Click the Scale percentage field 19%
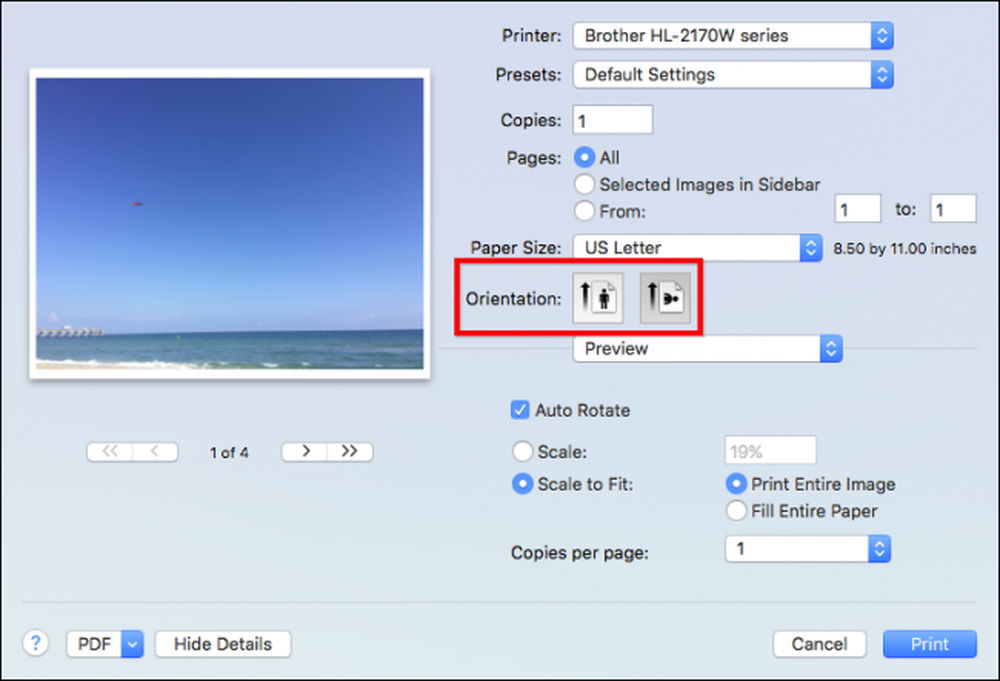1000x681 pixels. click(x=770, y=451)
